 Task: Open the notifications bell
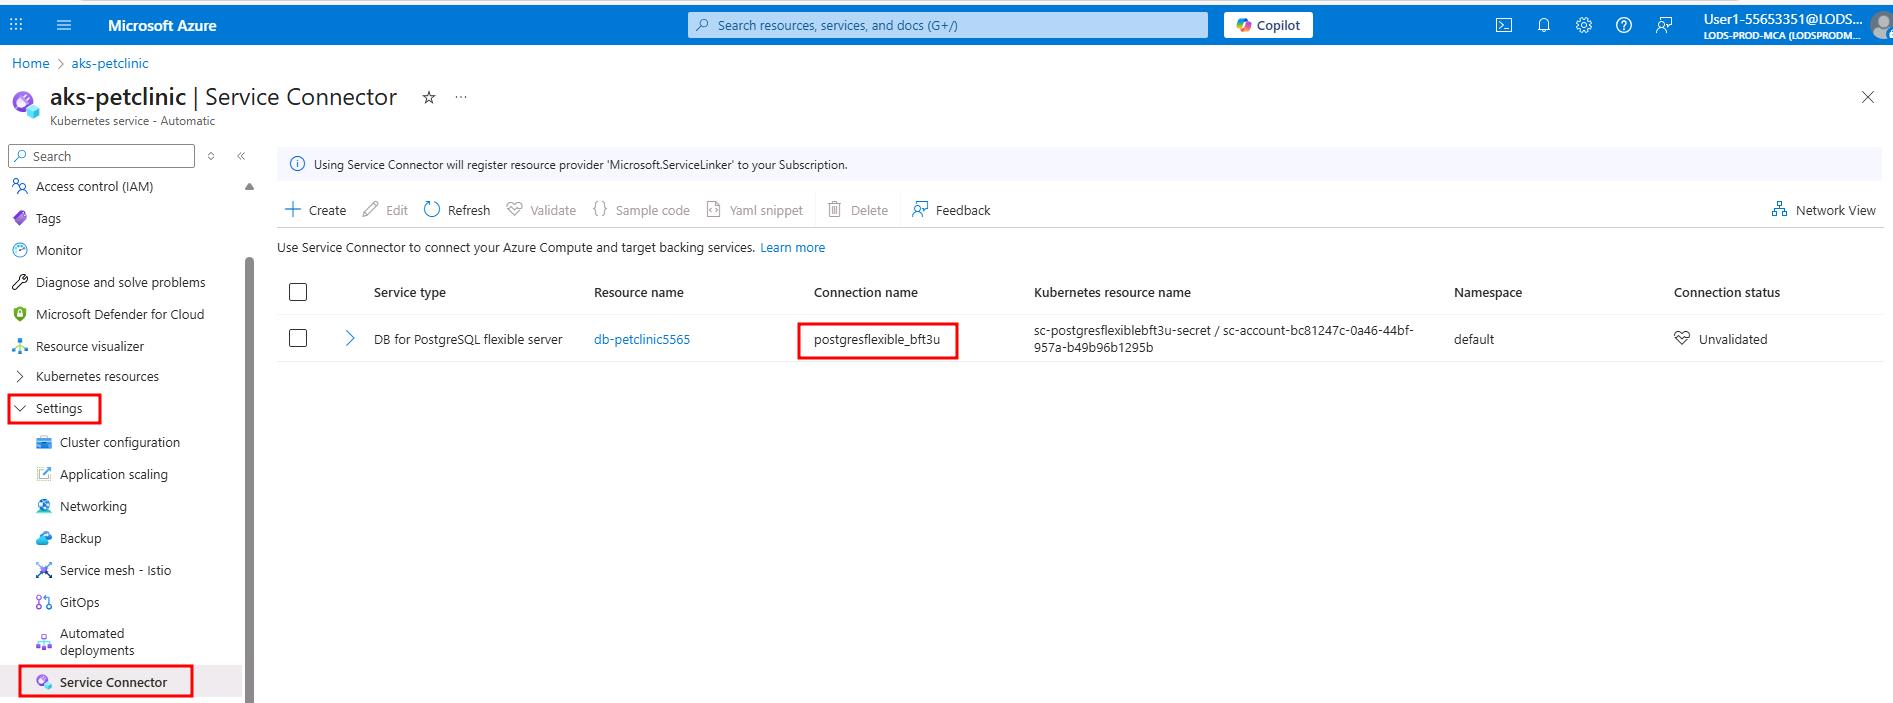click(x=1543, y=25)
